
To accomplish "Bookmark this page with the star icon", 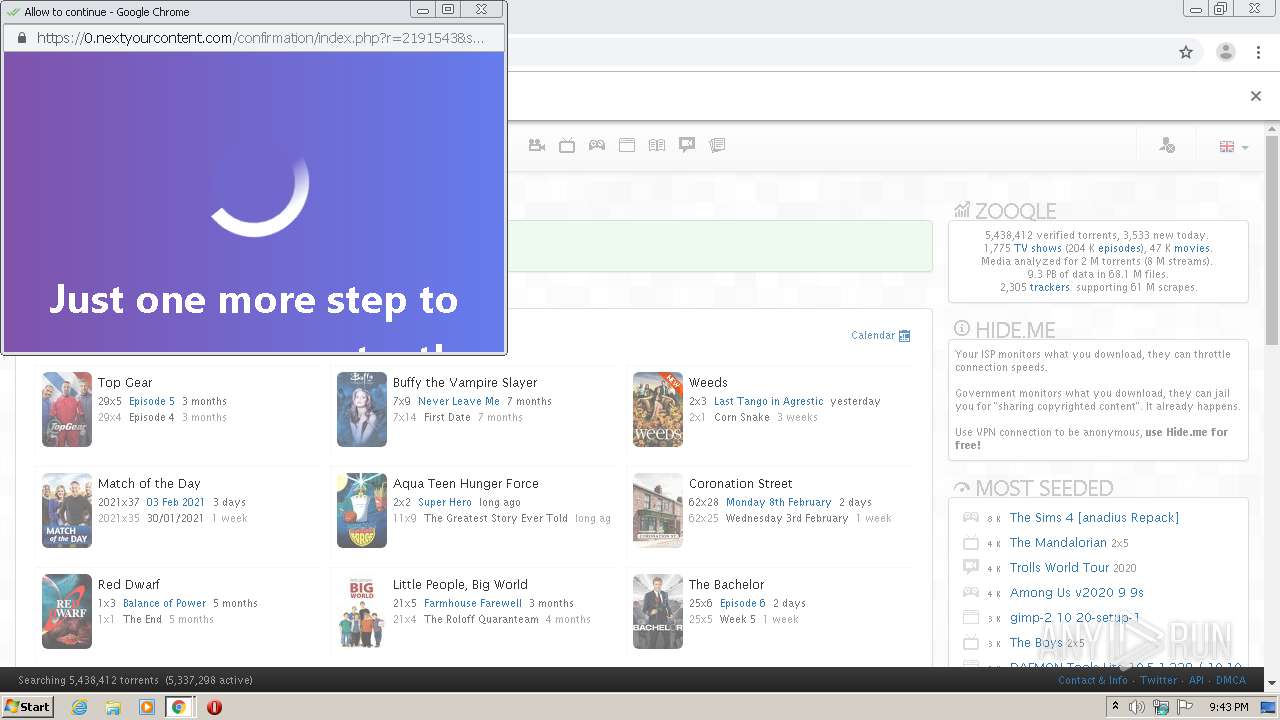I will (1186, 52).
